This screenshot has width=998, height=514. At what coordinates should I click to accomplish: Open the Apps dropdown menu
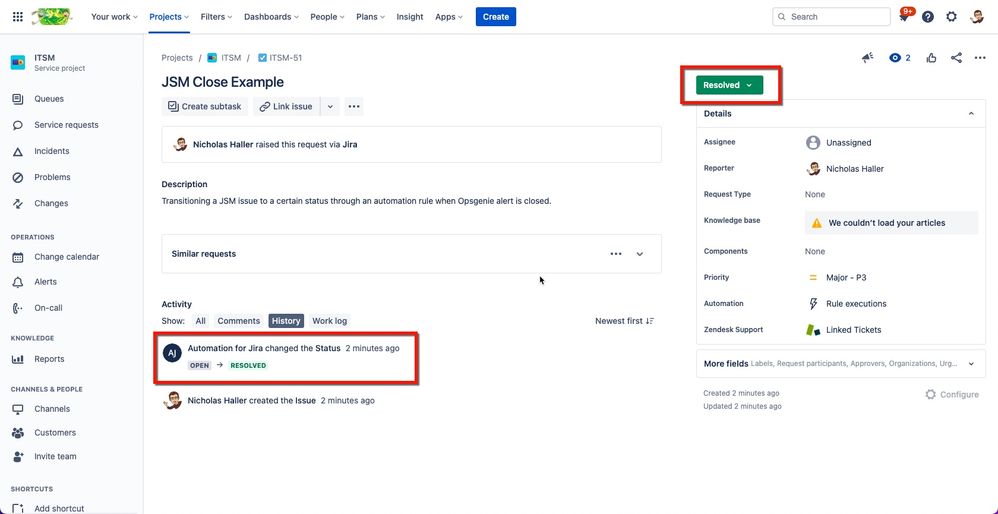[x=449, y=17]
